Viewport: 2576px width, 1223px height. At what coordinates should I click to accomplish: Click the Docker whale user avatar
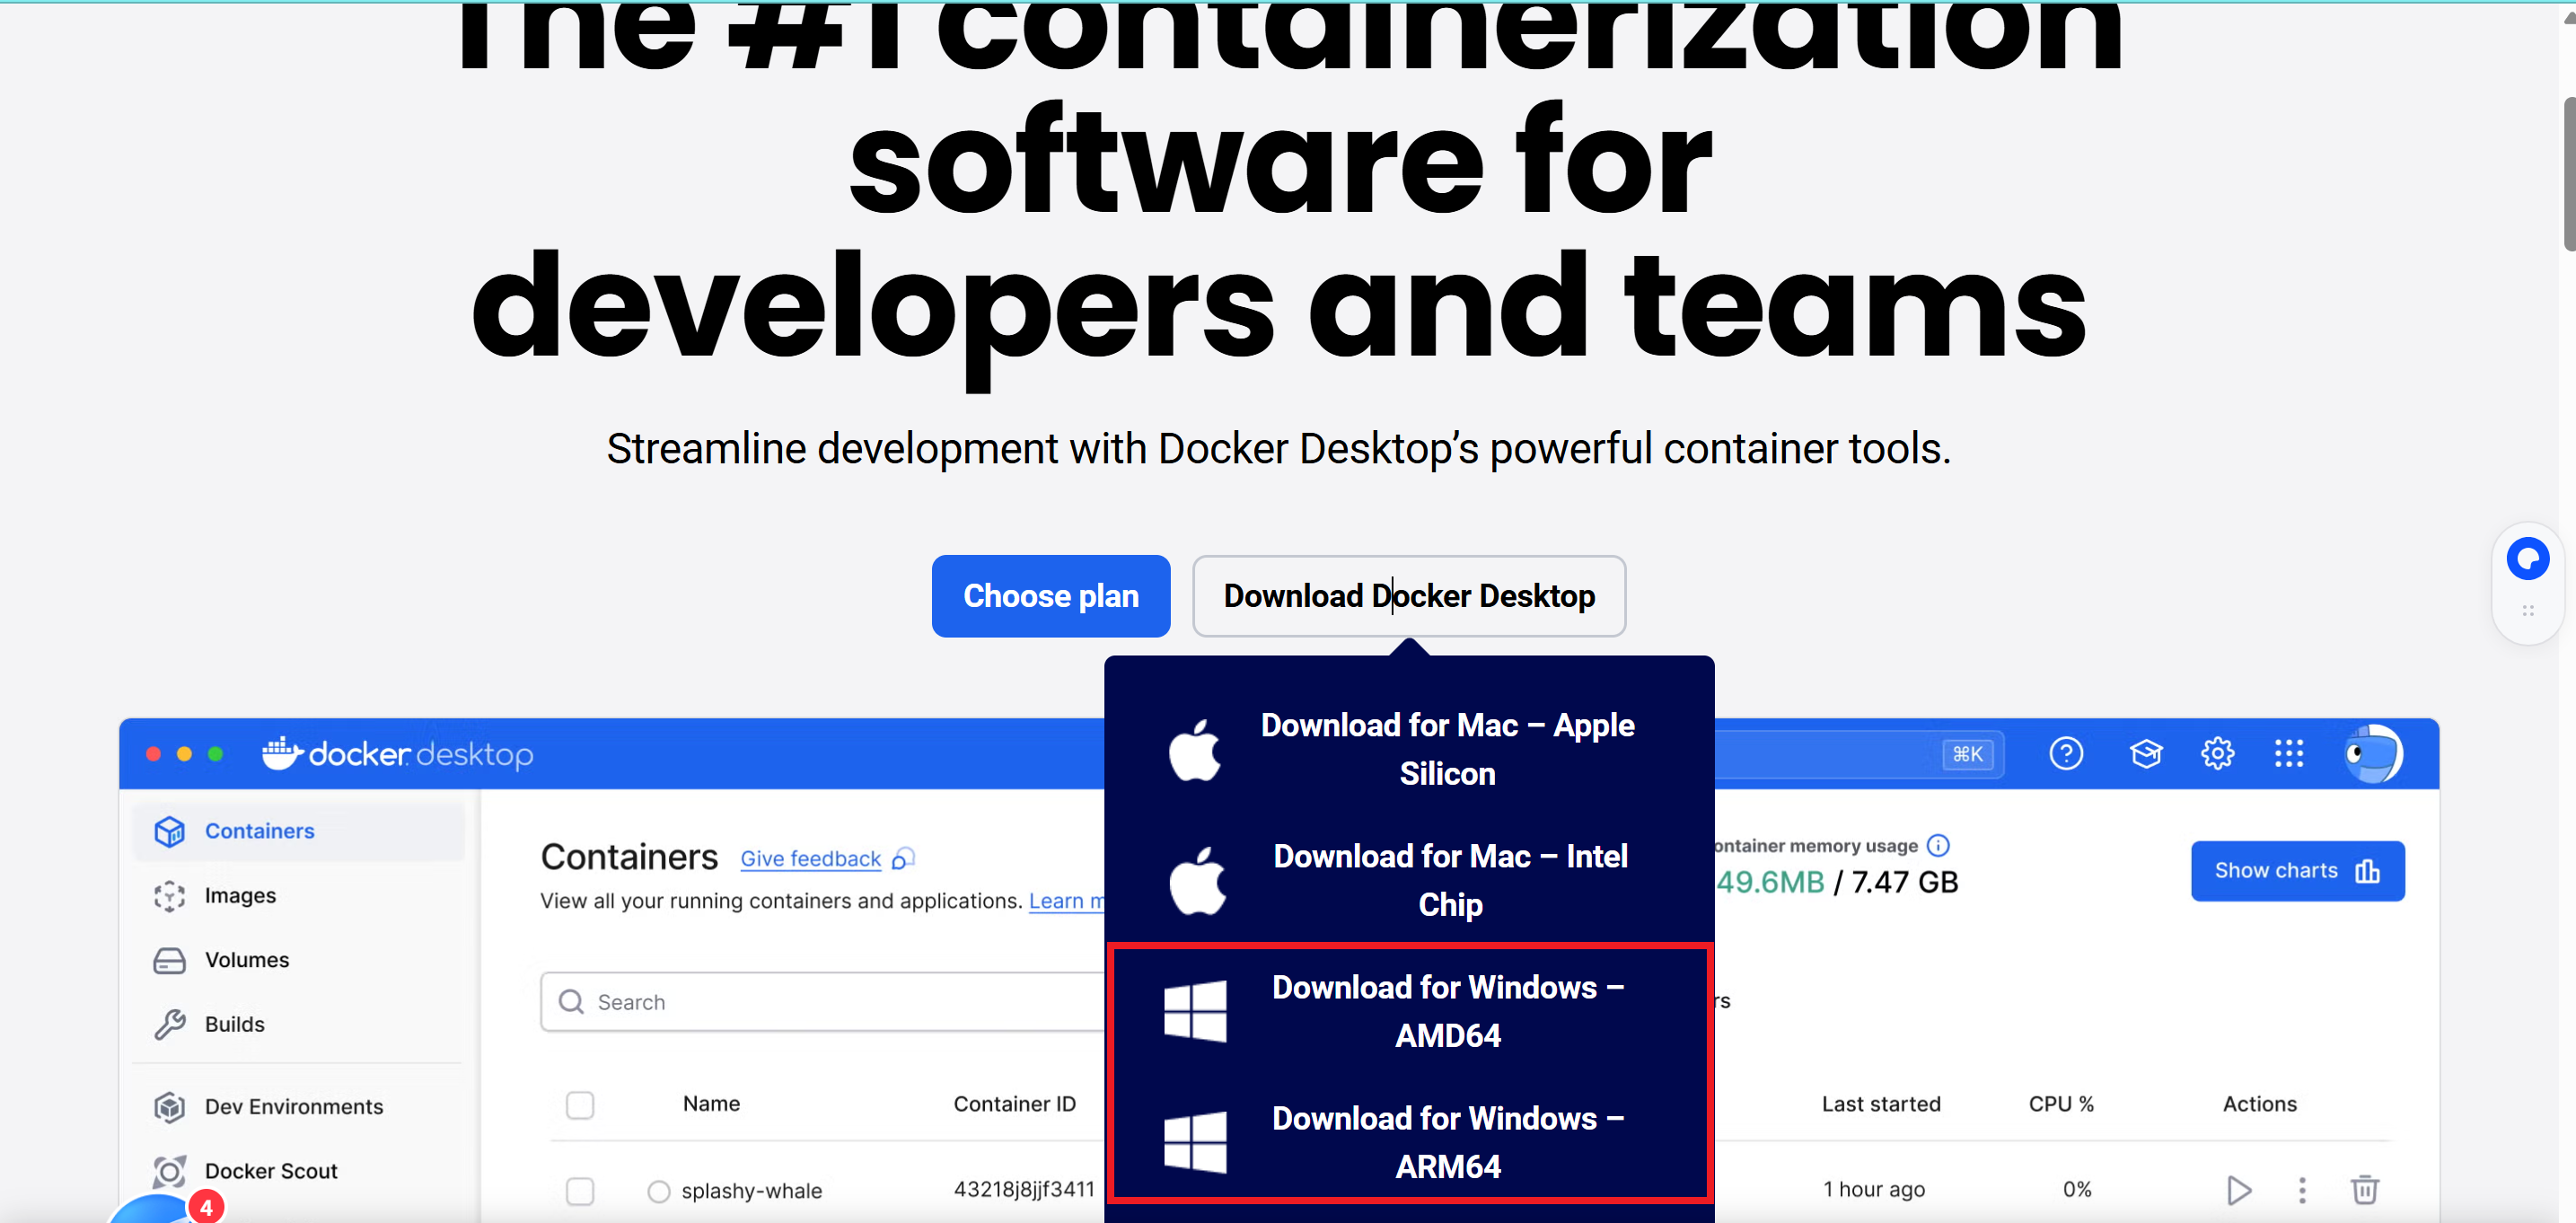click(x=2372, y=753)
